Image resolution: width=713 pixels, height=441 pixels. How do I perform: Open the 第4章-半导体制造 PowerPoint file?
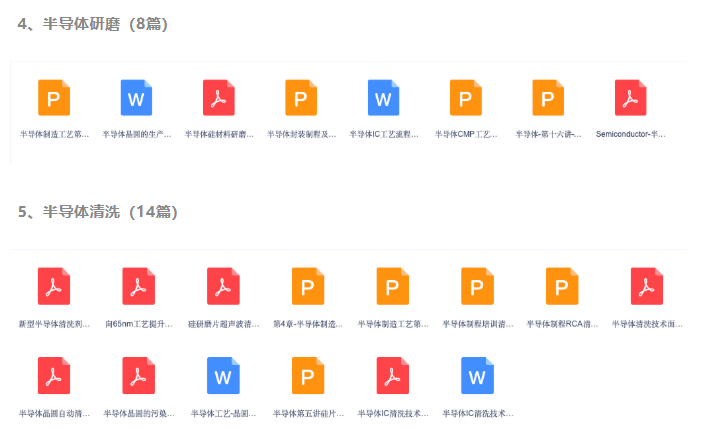click(x=307, y=286)
